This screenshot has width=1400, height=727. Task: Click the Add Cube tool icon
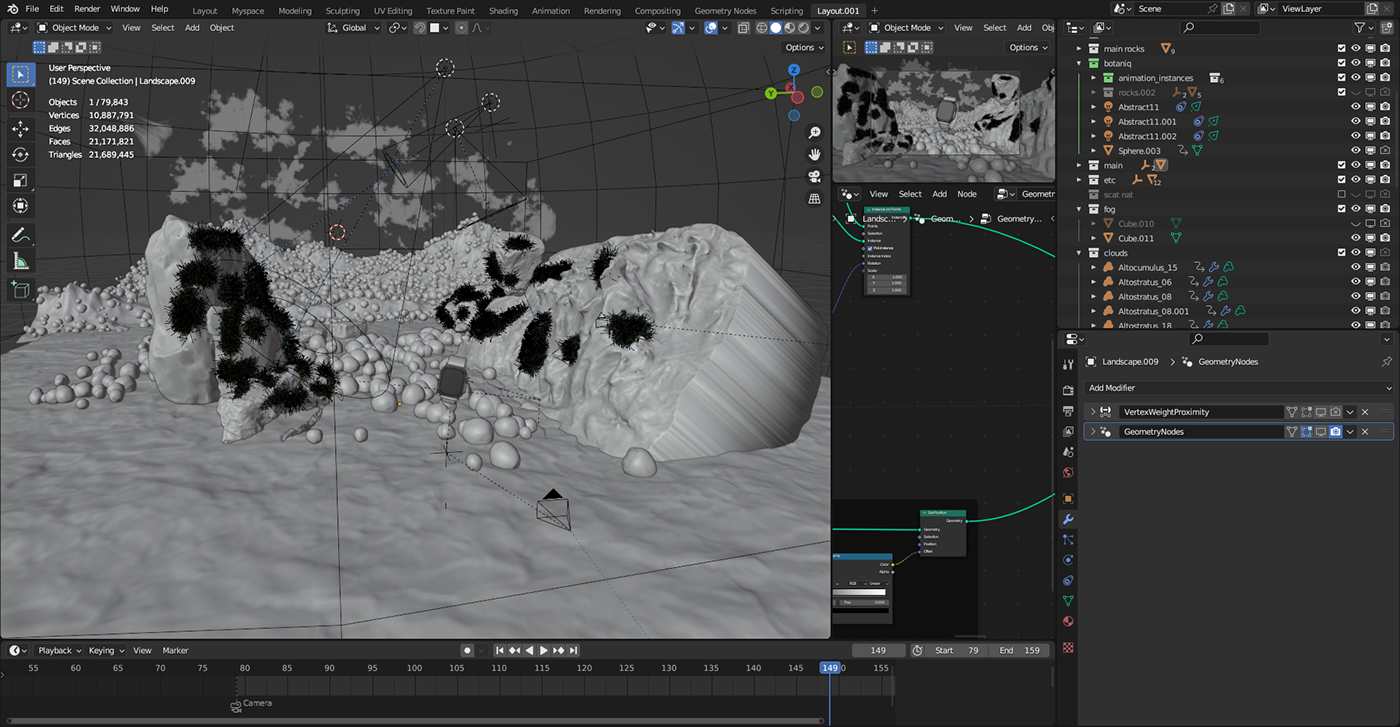click(20, 290)
